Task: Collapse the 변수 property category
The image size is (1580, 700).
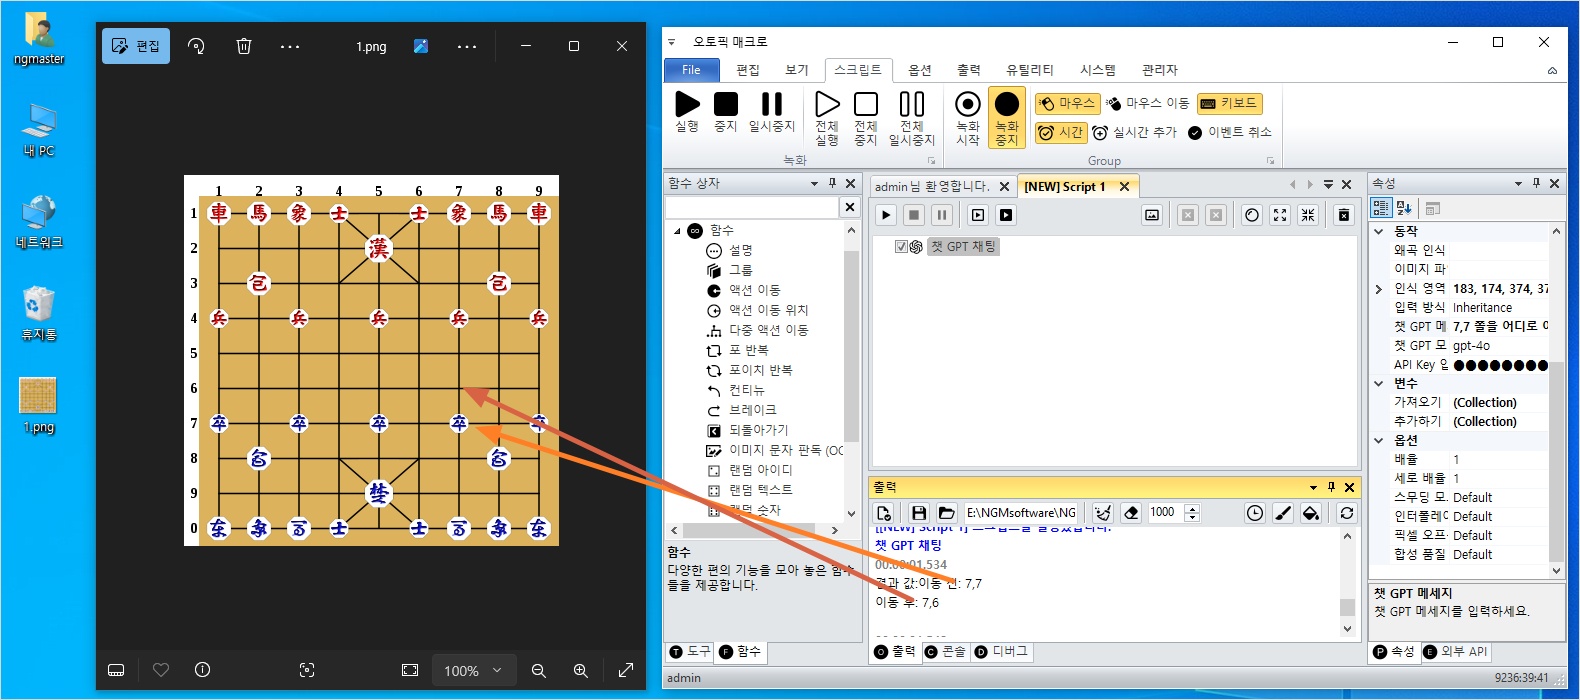Action: [1379, 383]
